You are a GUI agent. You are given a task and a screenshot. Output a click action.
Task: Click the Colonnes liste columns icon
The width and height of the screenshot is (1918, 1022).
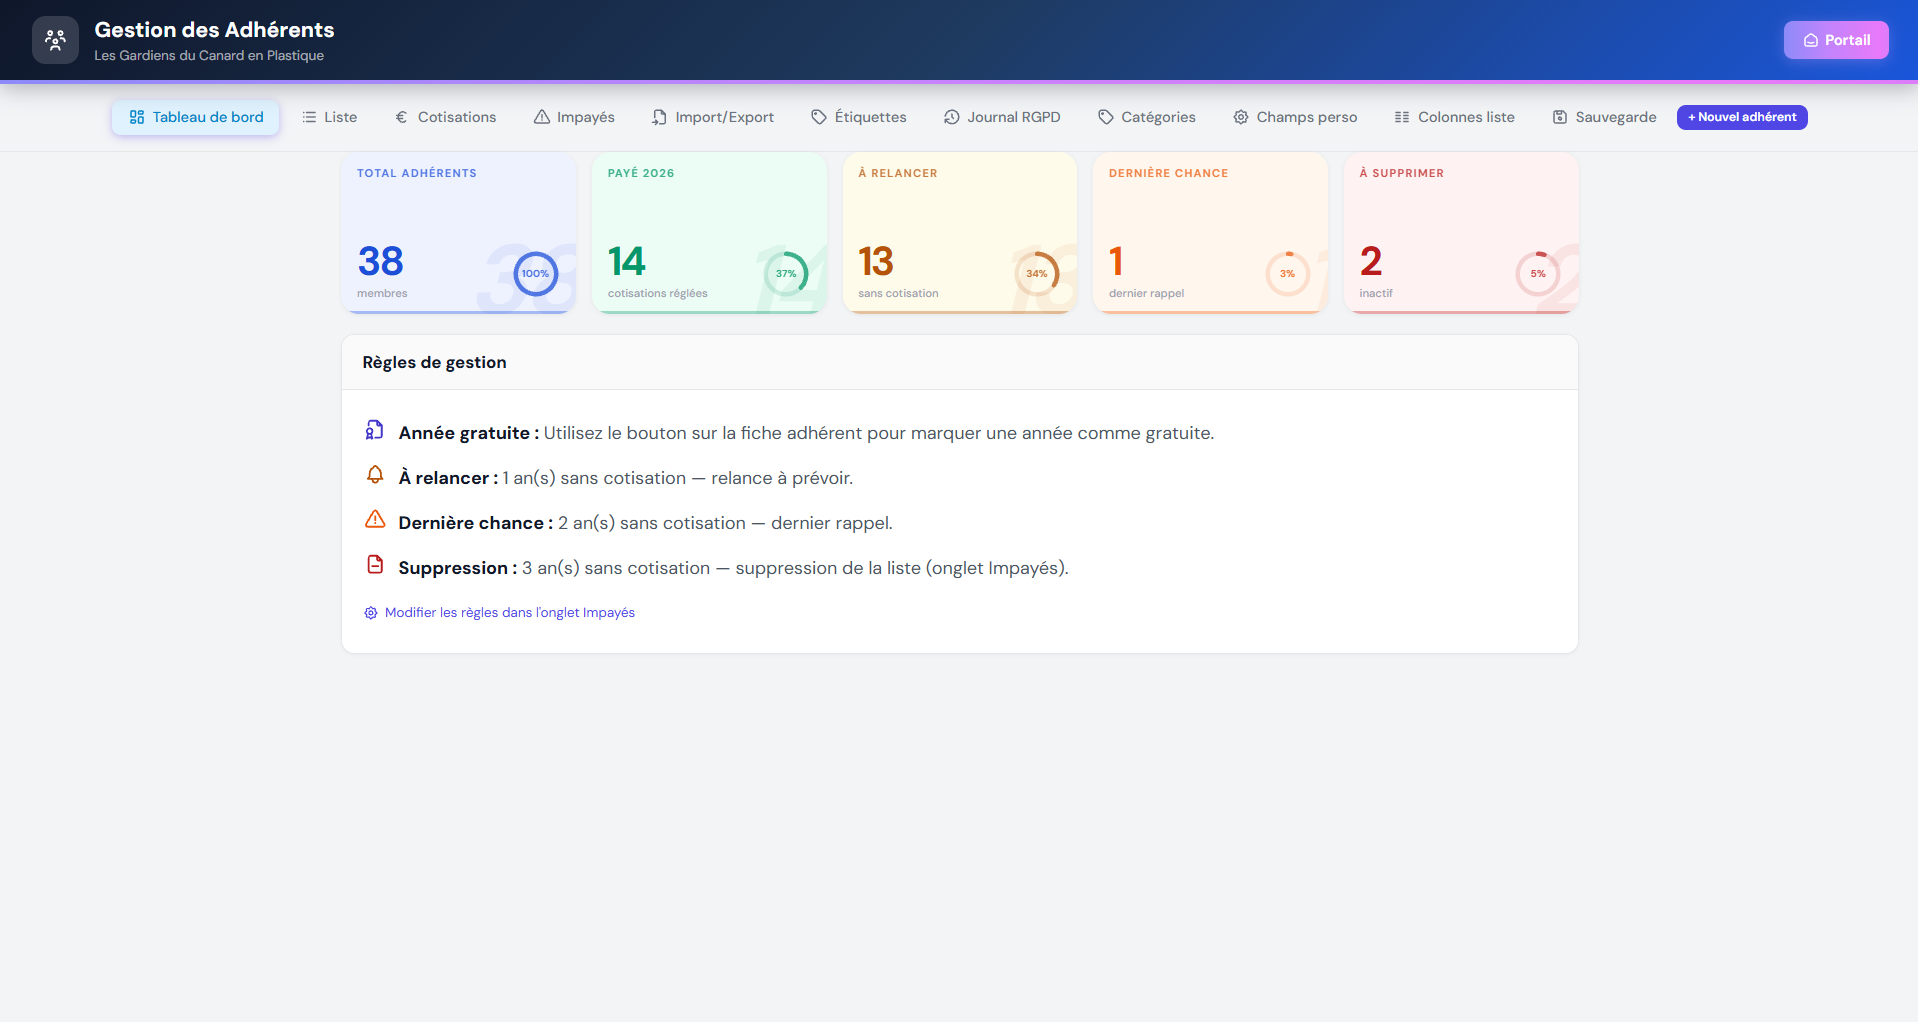coord(1400,117)
